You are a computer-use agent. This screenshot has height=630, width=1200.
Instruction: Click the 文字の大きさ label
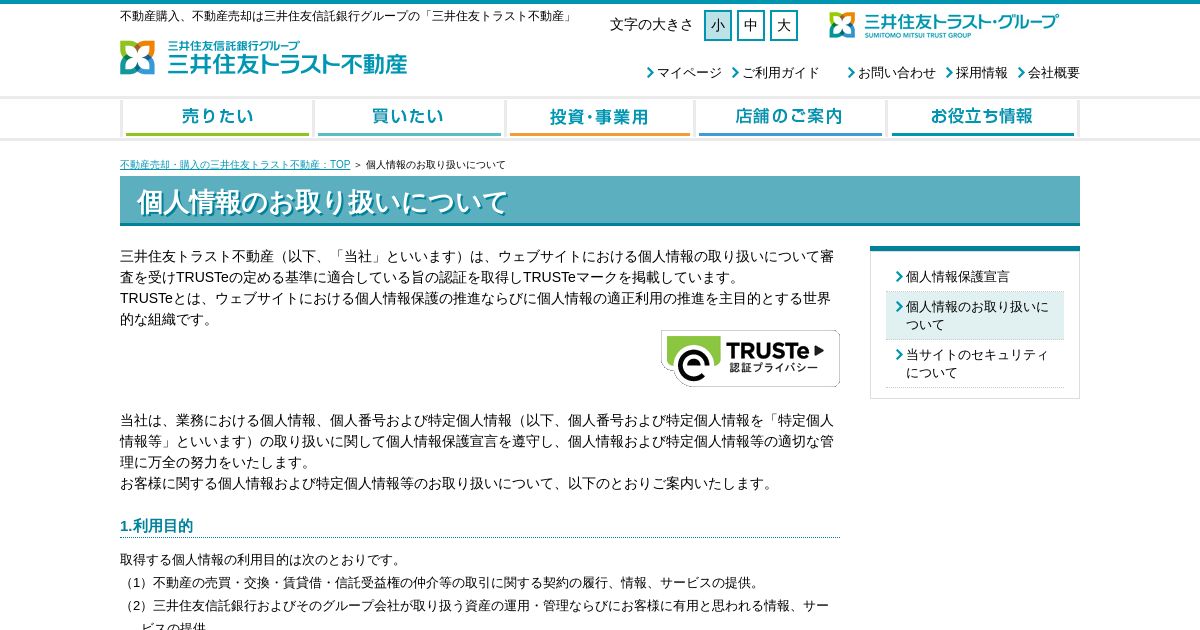[x=651, y=25]
